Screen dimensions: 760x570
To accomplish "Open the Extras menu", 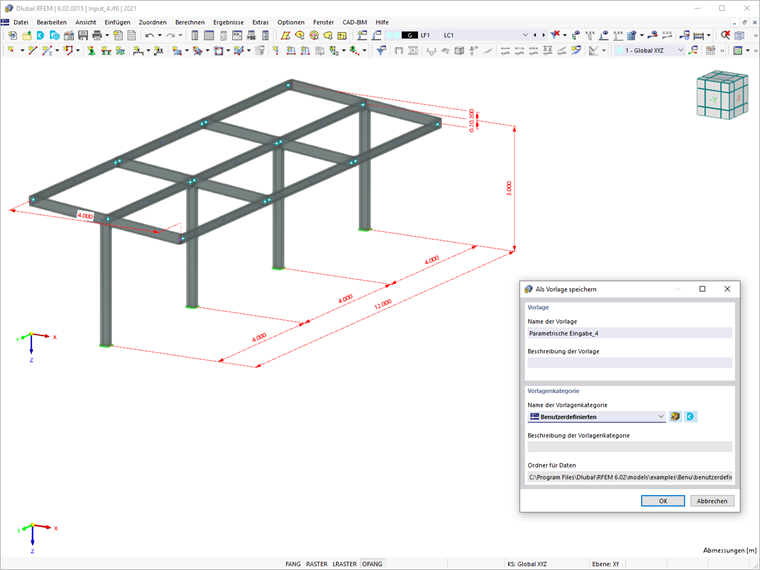I will click(260, 22).
